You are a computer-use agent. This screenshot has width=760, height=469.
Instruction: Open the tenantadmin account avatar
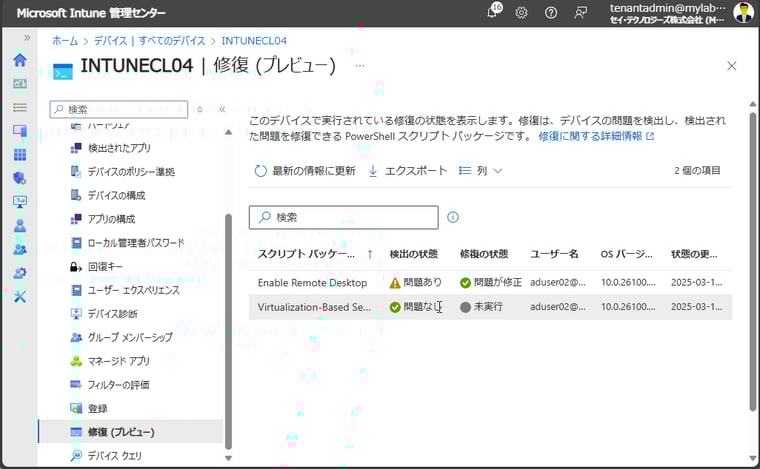point(743,13)
